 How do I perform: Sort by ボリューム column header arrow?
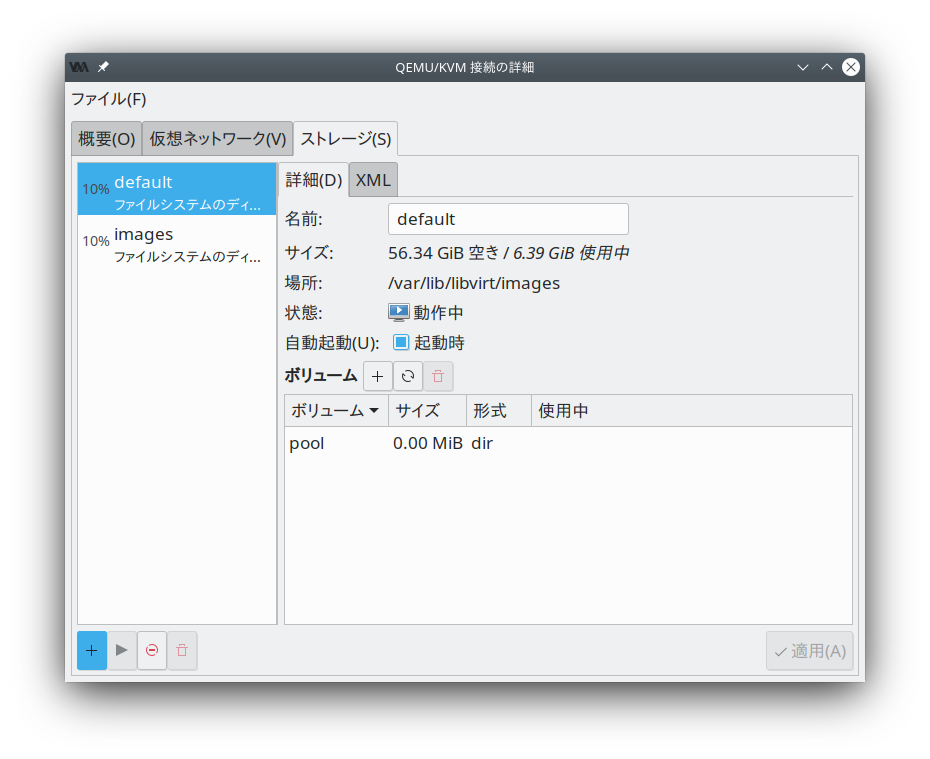374,411
